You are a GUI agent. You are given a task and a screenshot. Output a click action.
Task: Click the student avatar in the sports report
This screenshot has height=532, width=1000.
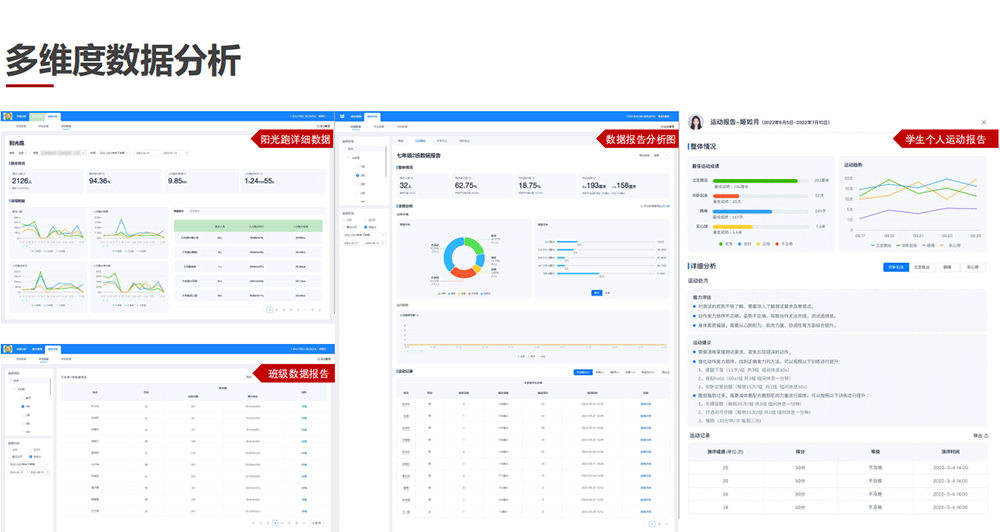pyautogui.click(x=695, y=122)
